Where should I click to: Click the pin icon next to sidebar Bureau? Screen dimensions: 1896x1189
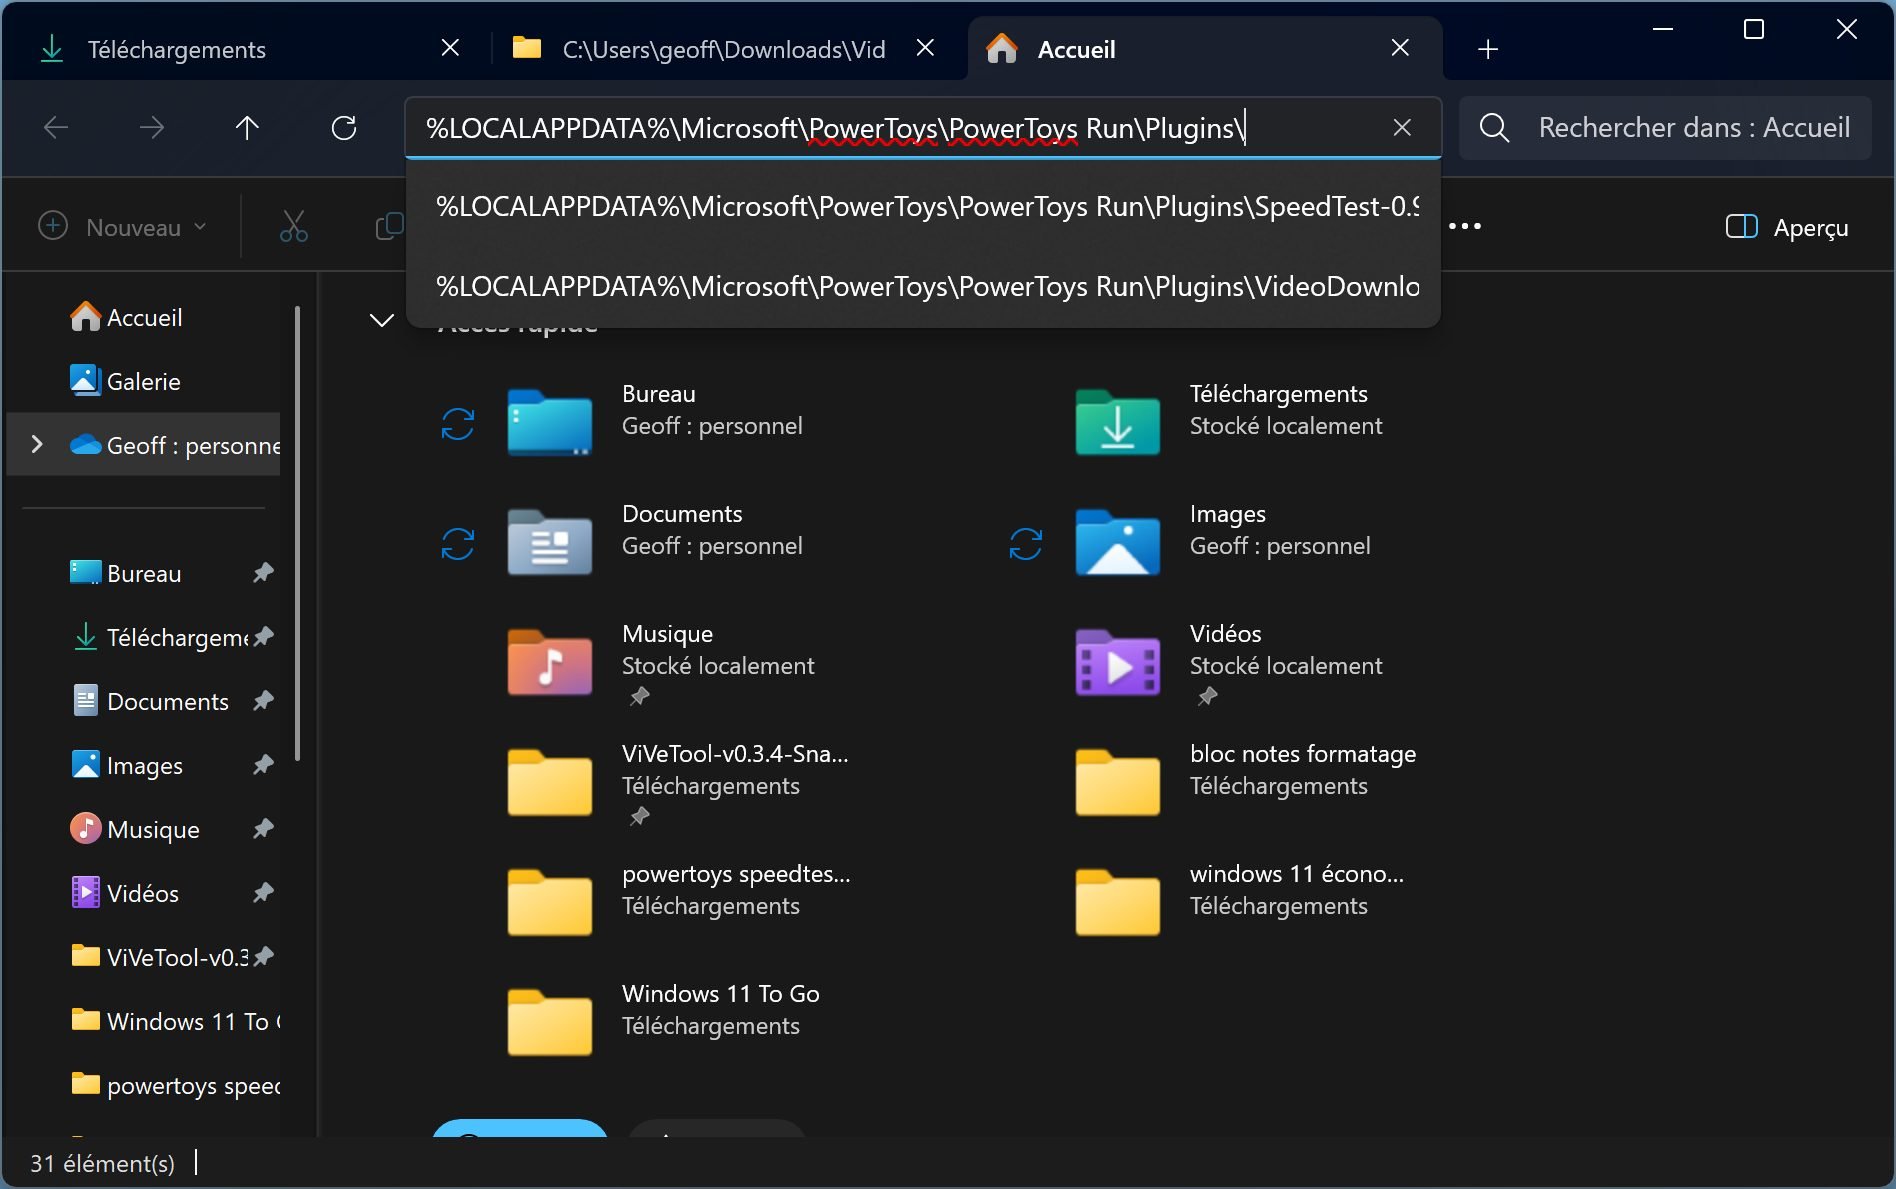click(263, 573)
